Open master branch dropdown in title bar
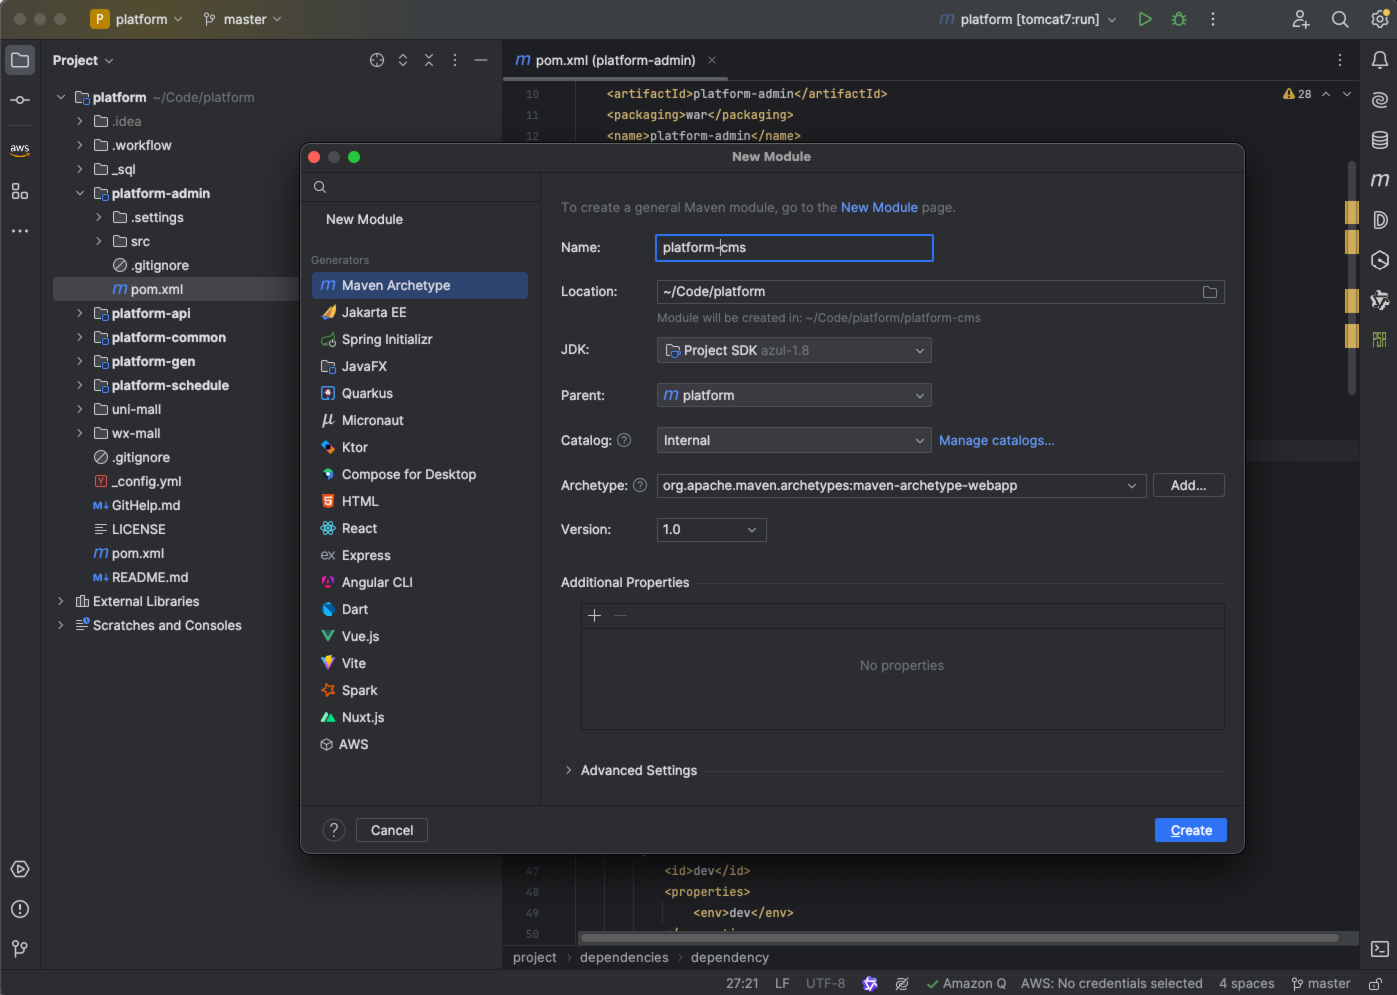The image size is (1397, 995). pyautogui.click(x=243, y=19)
